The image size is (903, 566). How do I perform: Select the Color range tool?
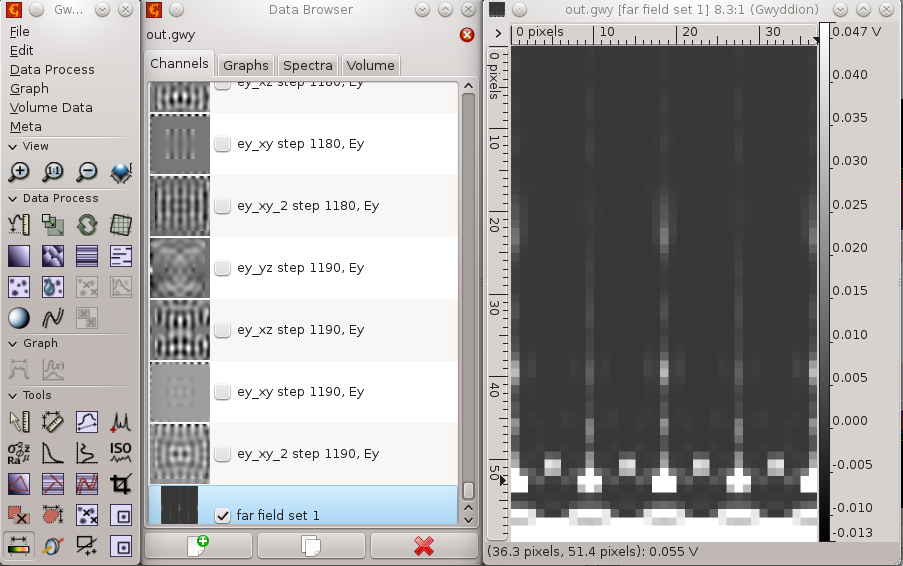pyautogui.click(x=19, y=546)
